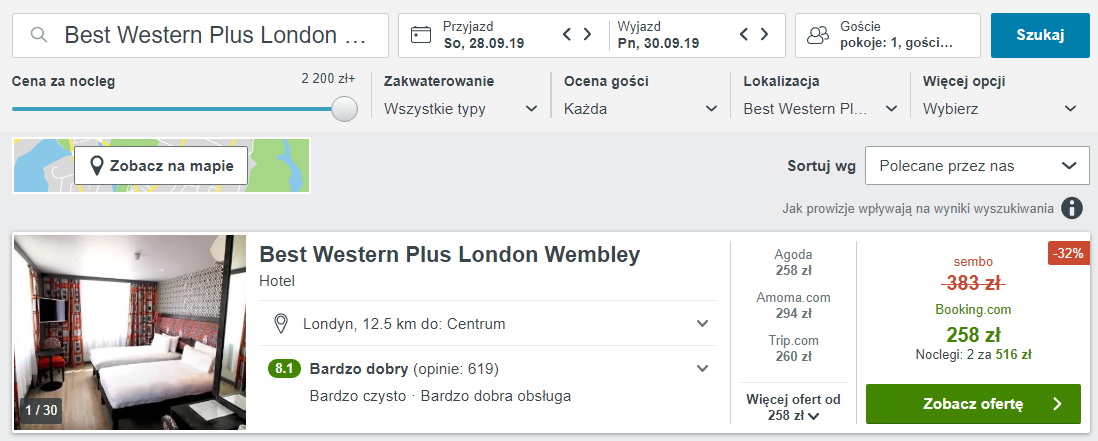Viewport: 1098px width, 441px height.
Task: Expand the Bardzo dobry reviews section
Action: click(x=702, y=368)
